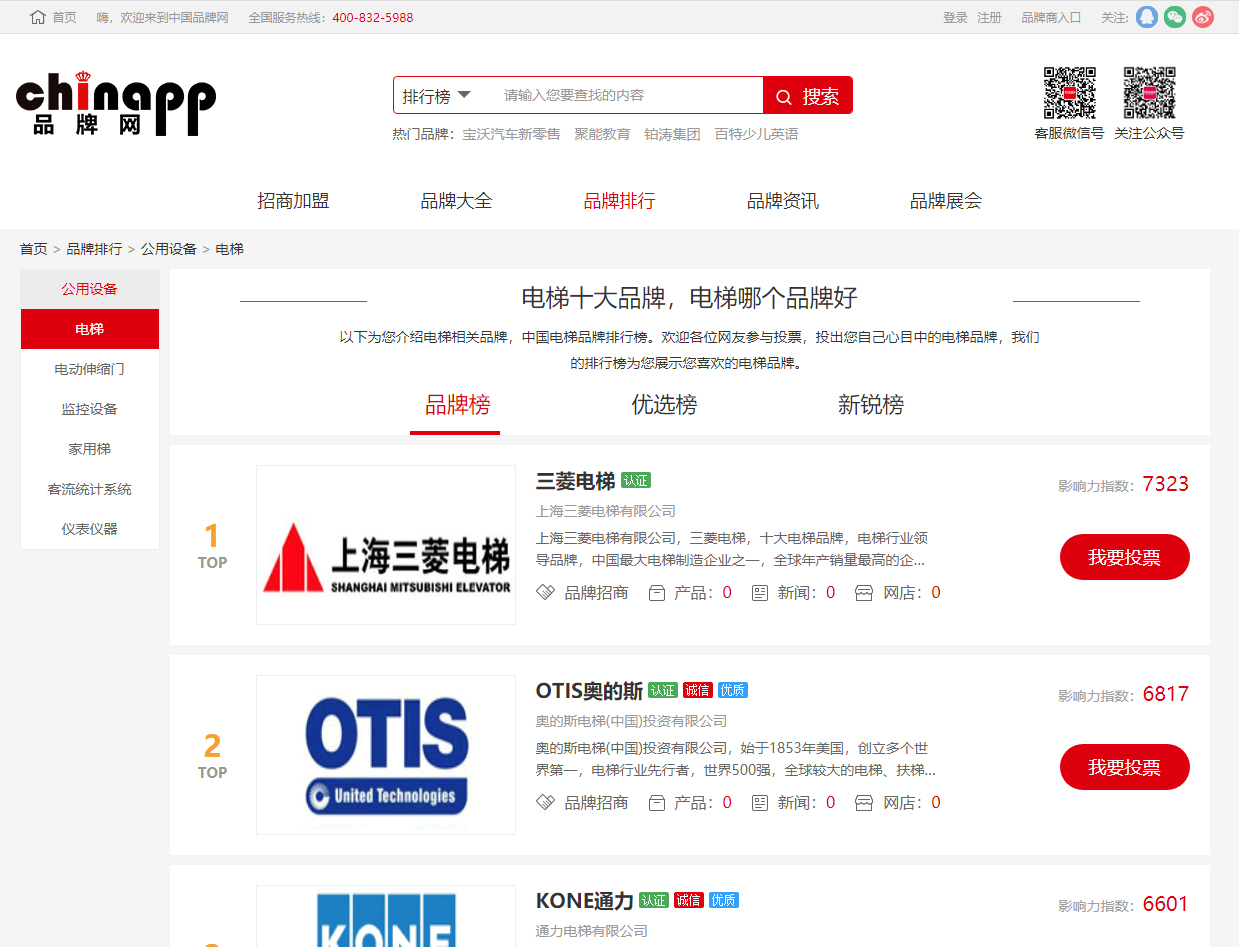
Task: Open 品牌大全 in main navigation
Action: (457, 201)
